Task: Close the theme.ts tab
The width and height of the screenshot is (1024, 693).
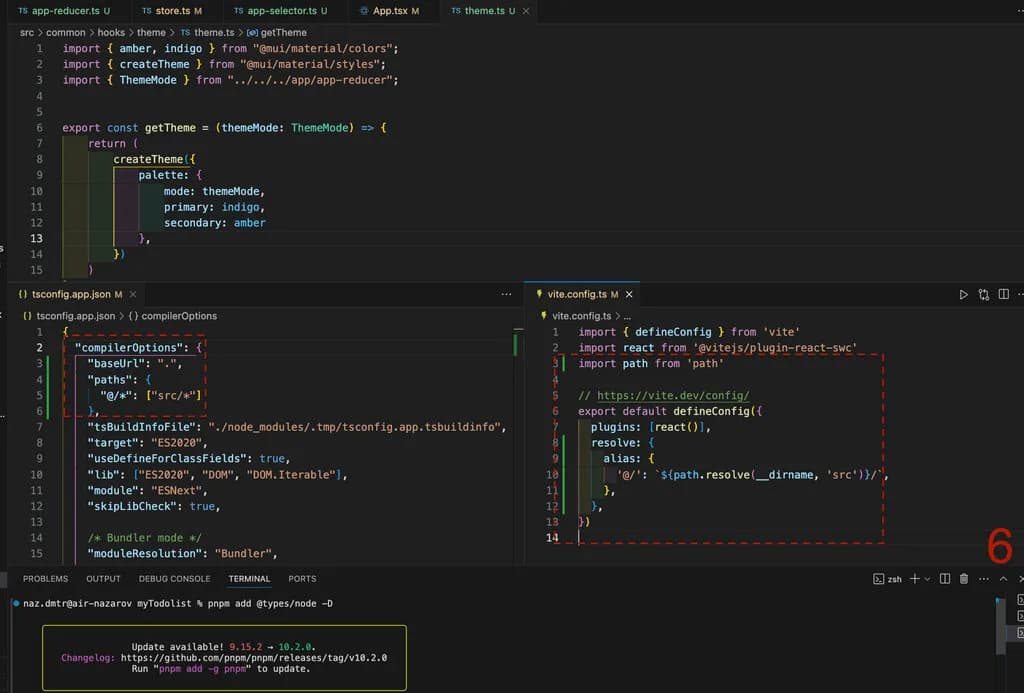Action: point(526,11)
